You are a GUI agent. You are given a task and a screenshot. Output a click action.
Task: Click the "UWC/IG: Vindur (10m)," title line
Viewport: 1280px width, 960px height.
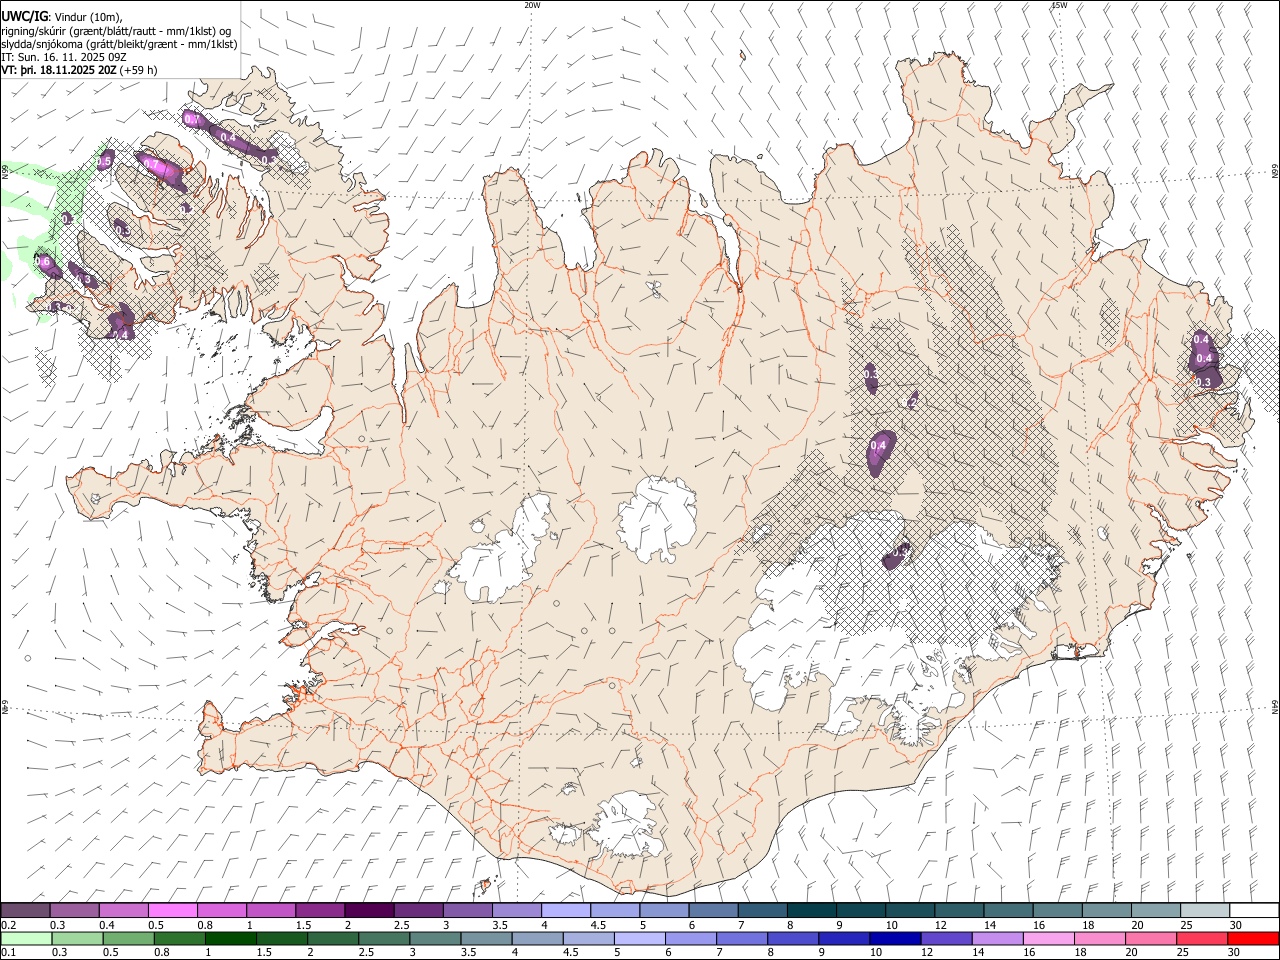click(x=61, y=15)
